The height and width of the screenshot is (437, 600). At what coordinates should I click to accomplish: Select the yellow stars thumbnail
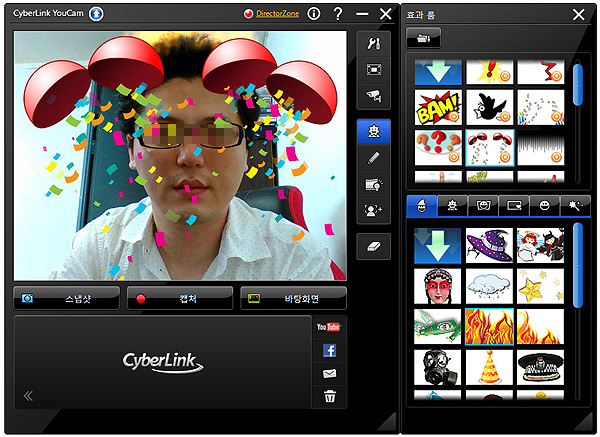point(540,286)
